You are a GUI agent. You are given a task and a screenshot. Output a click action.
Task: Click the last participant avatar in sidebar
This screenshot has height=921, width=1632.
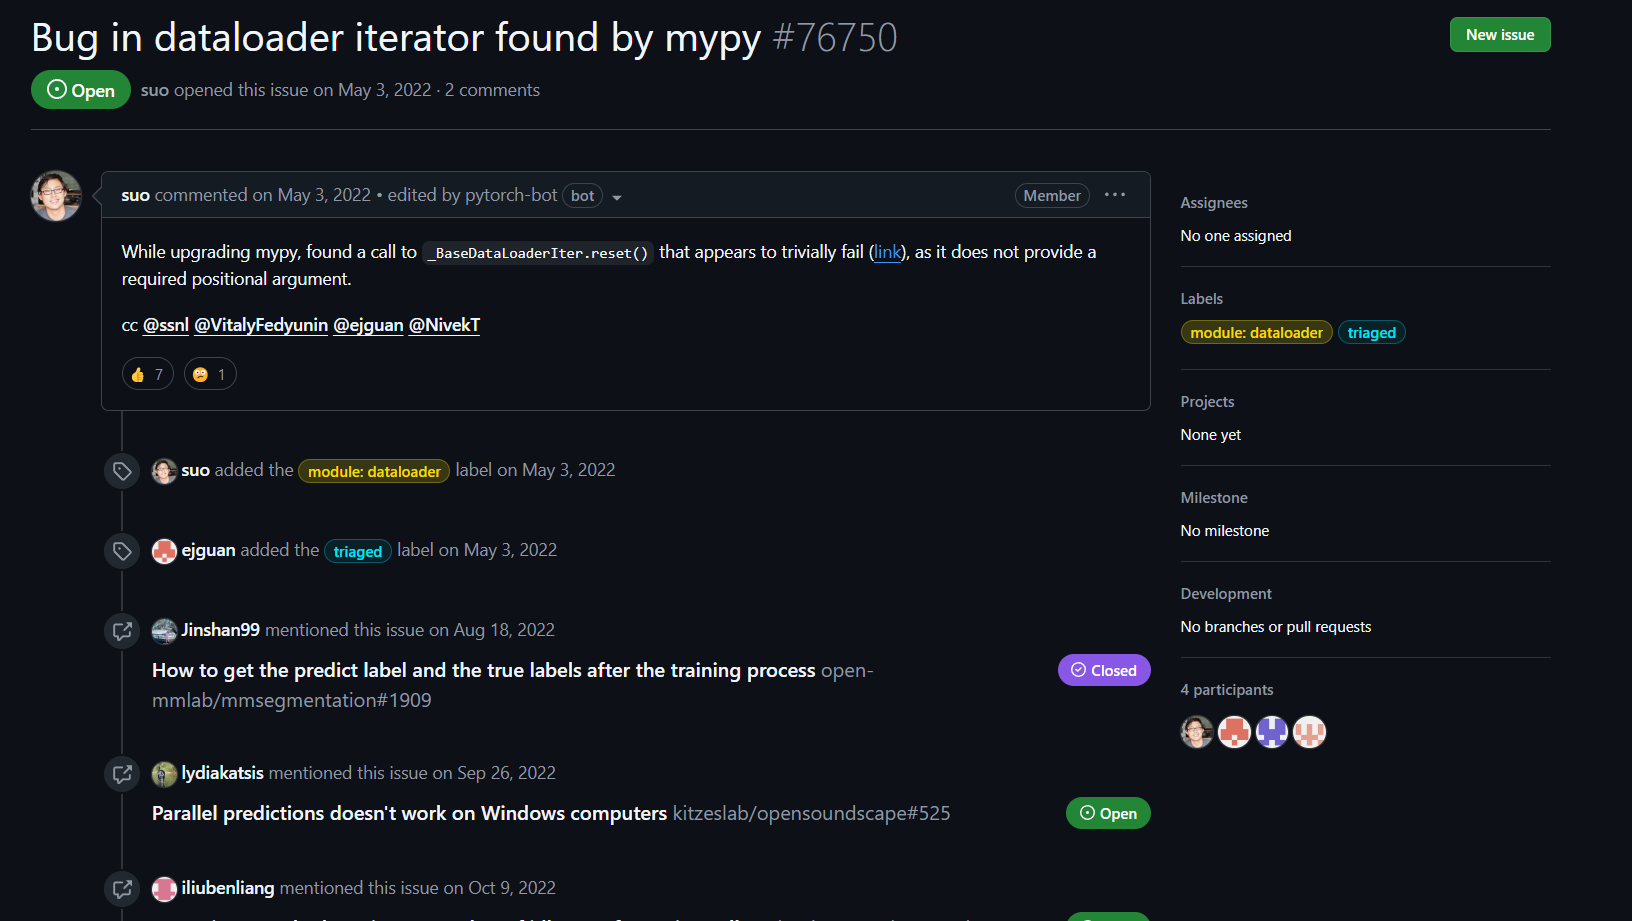click(1309, 732)
